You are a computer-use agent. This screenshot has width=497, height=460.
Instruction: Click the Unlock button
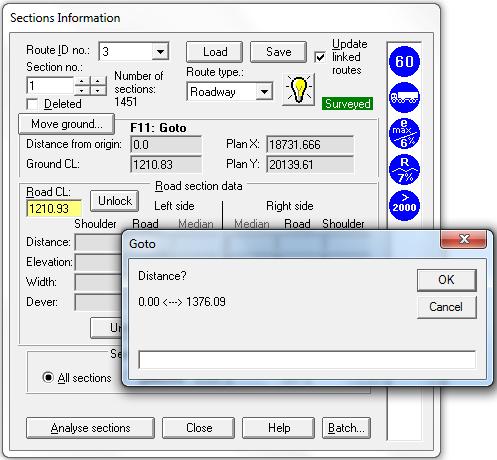click(x=115, y=201)
